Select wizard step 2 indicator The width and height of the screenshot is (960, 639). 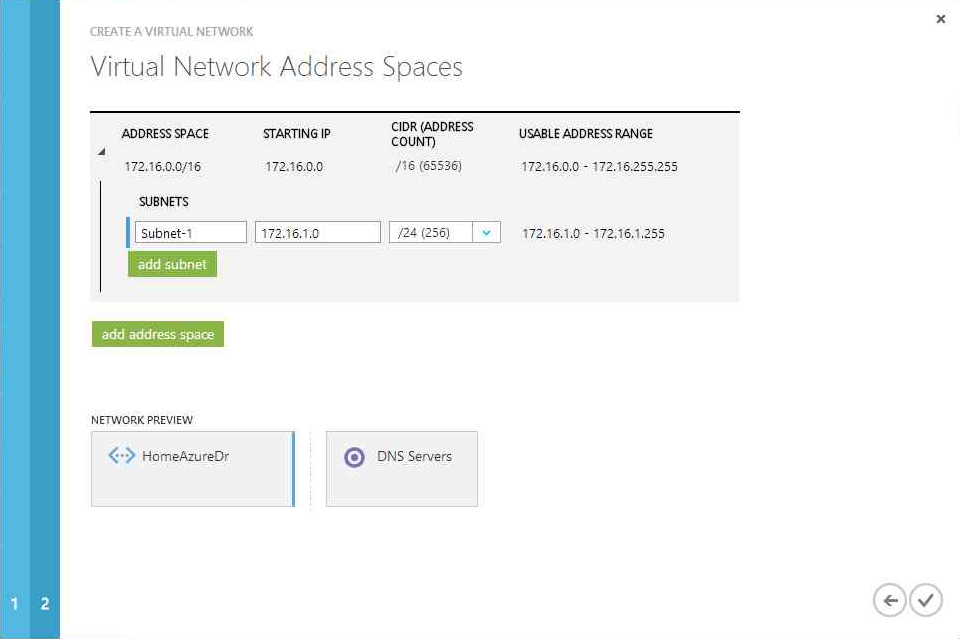pyautogui.click(x=45, y=604)
